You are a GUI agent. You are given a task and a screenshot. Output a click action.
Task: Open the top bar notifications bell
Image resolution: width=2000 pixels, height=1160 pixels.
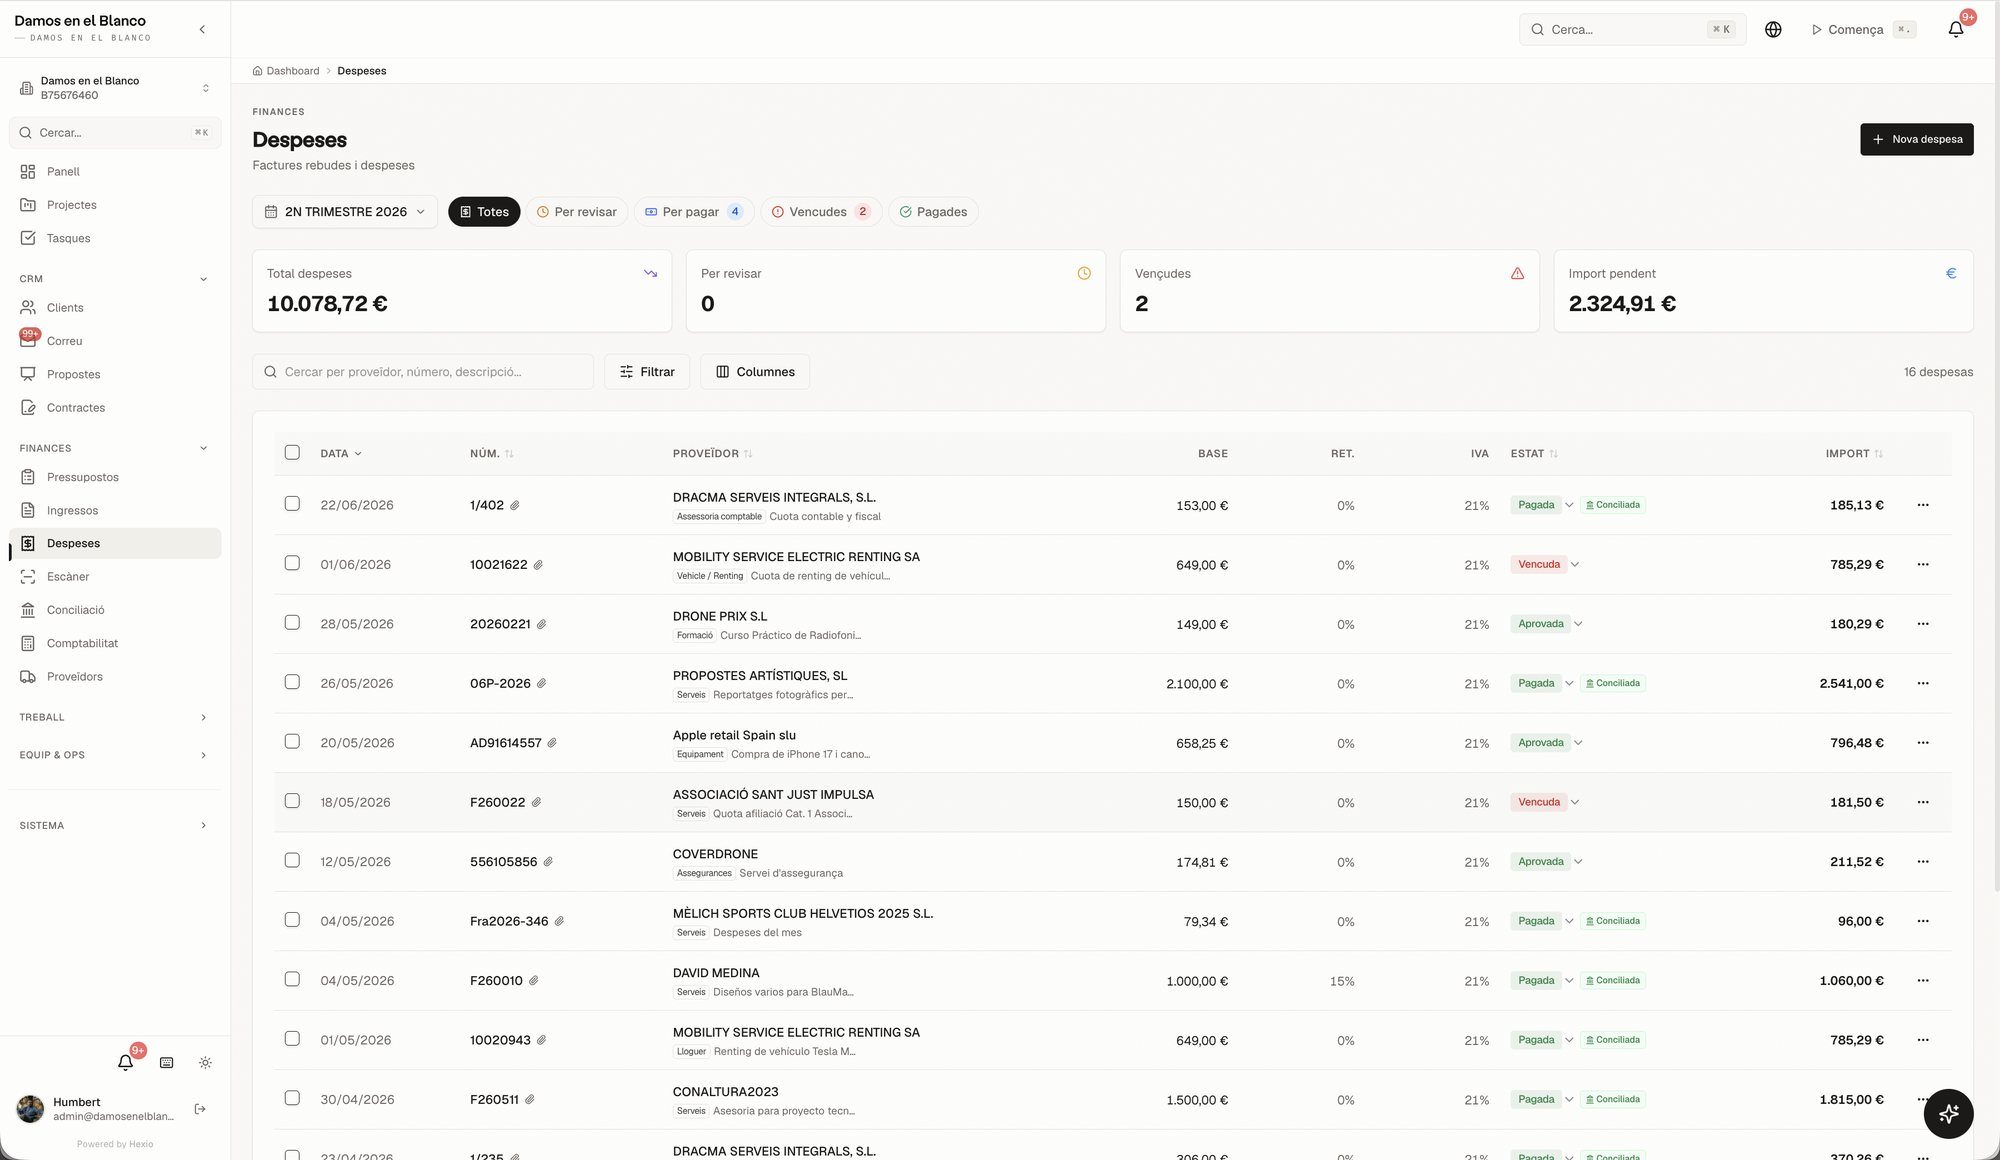(1956, 29)
